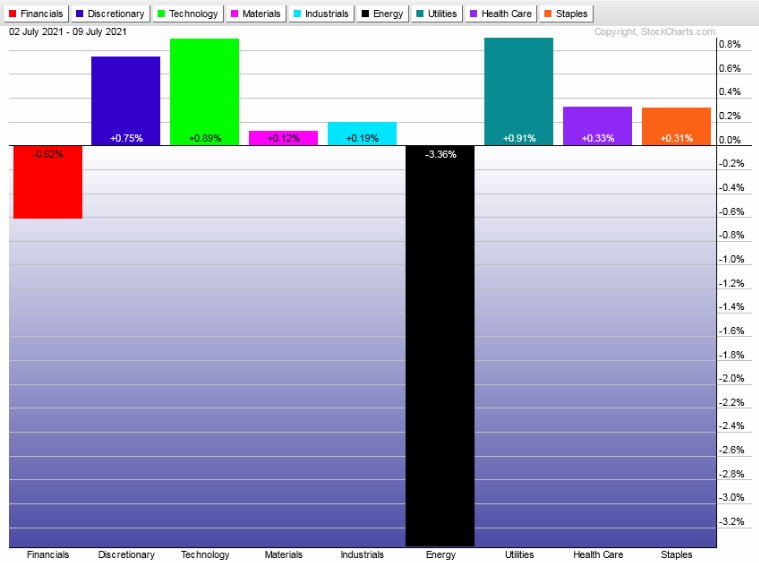Toggle the Energy legend button
Viewport: 759px width, 563px height.
(383, 14)
